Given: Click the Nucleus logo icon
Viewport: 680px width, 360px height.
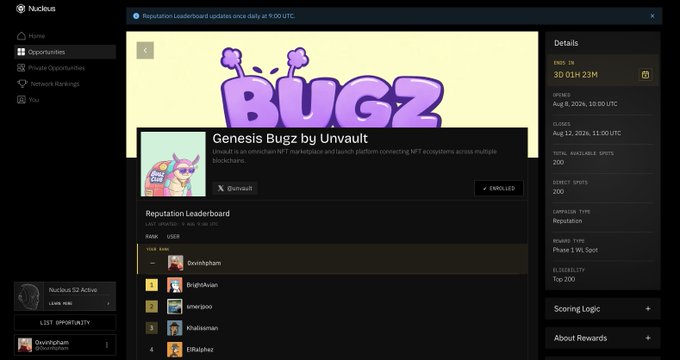Looking at the screenshot, I should click(x=20, y=9).
